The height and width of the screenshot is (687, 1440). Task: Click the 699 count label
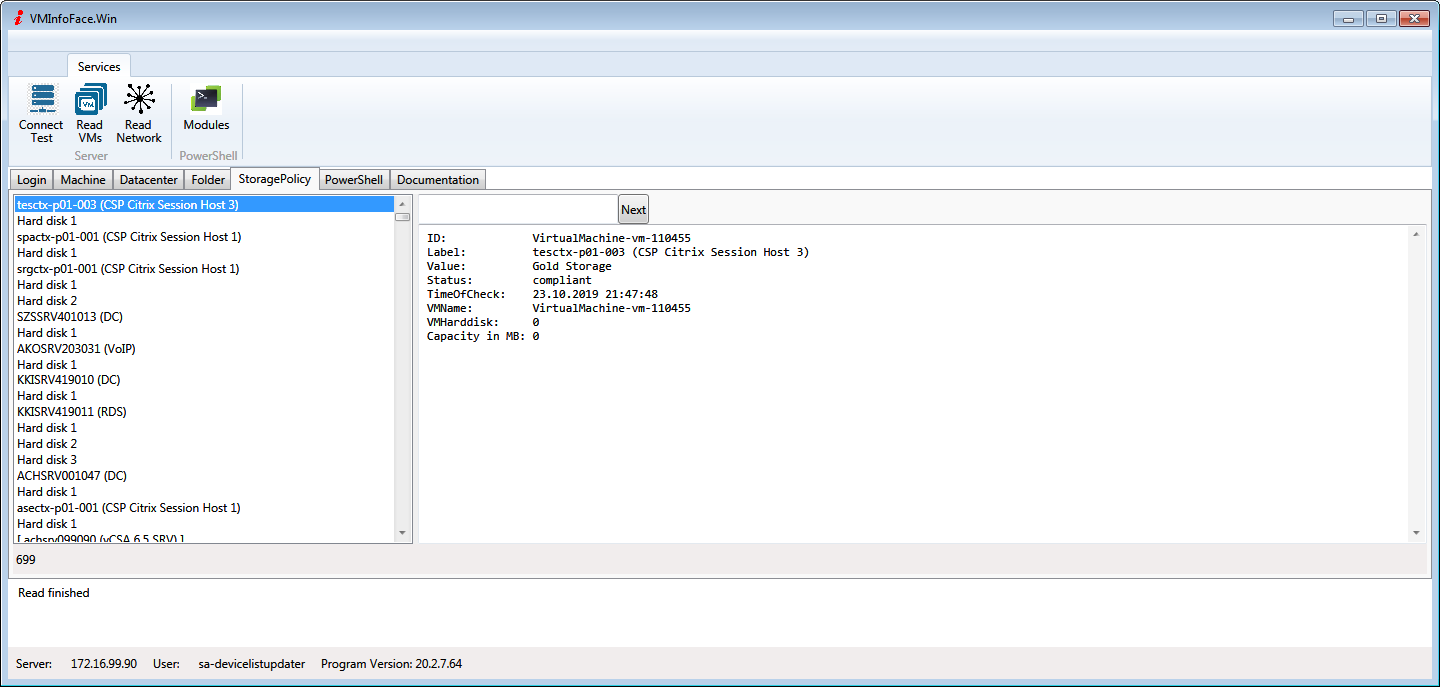26,560
